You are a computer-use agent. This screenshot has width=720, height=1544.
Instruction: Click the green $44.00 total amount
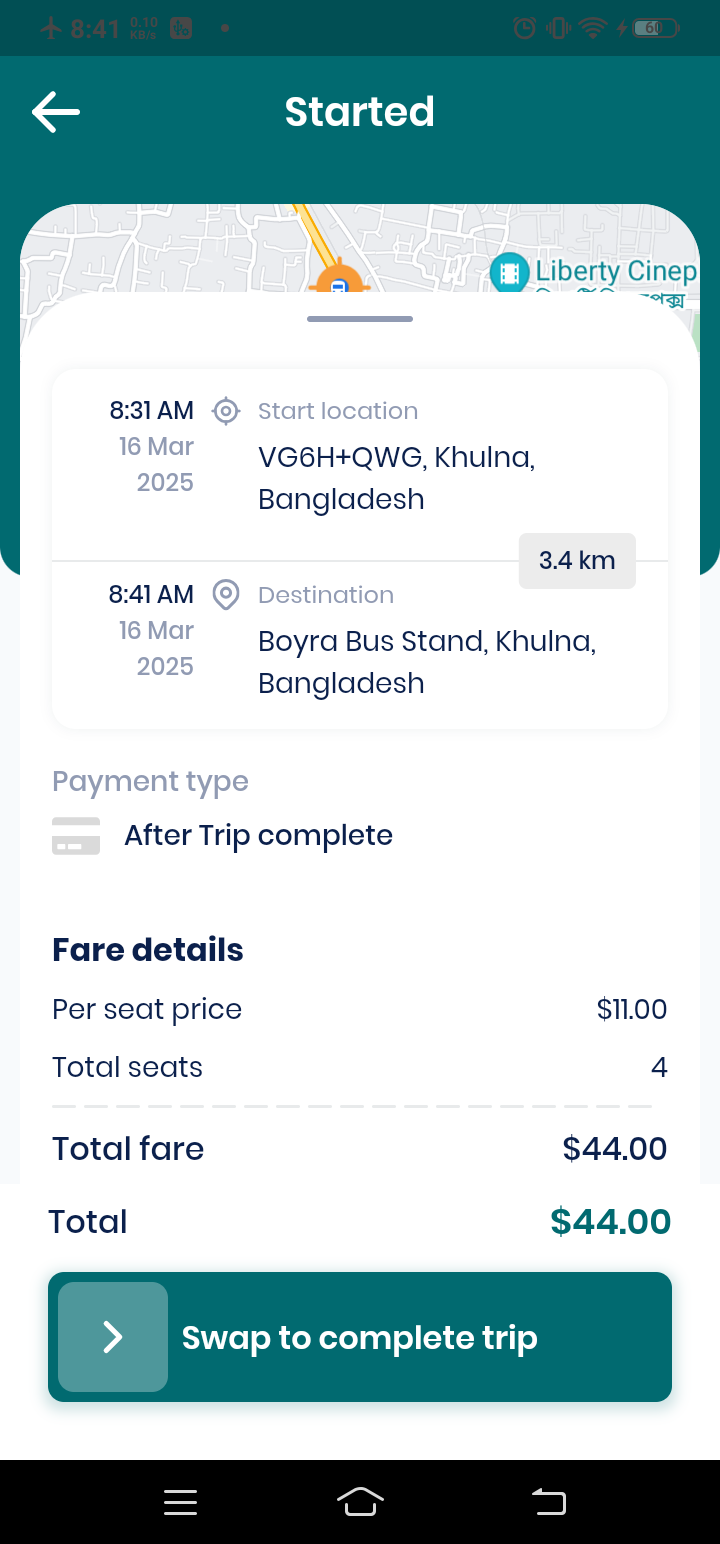pos(610,1222)
